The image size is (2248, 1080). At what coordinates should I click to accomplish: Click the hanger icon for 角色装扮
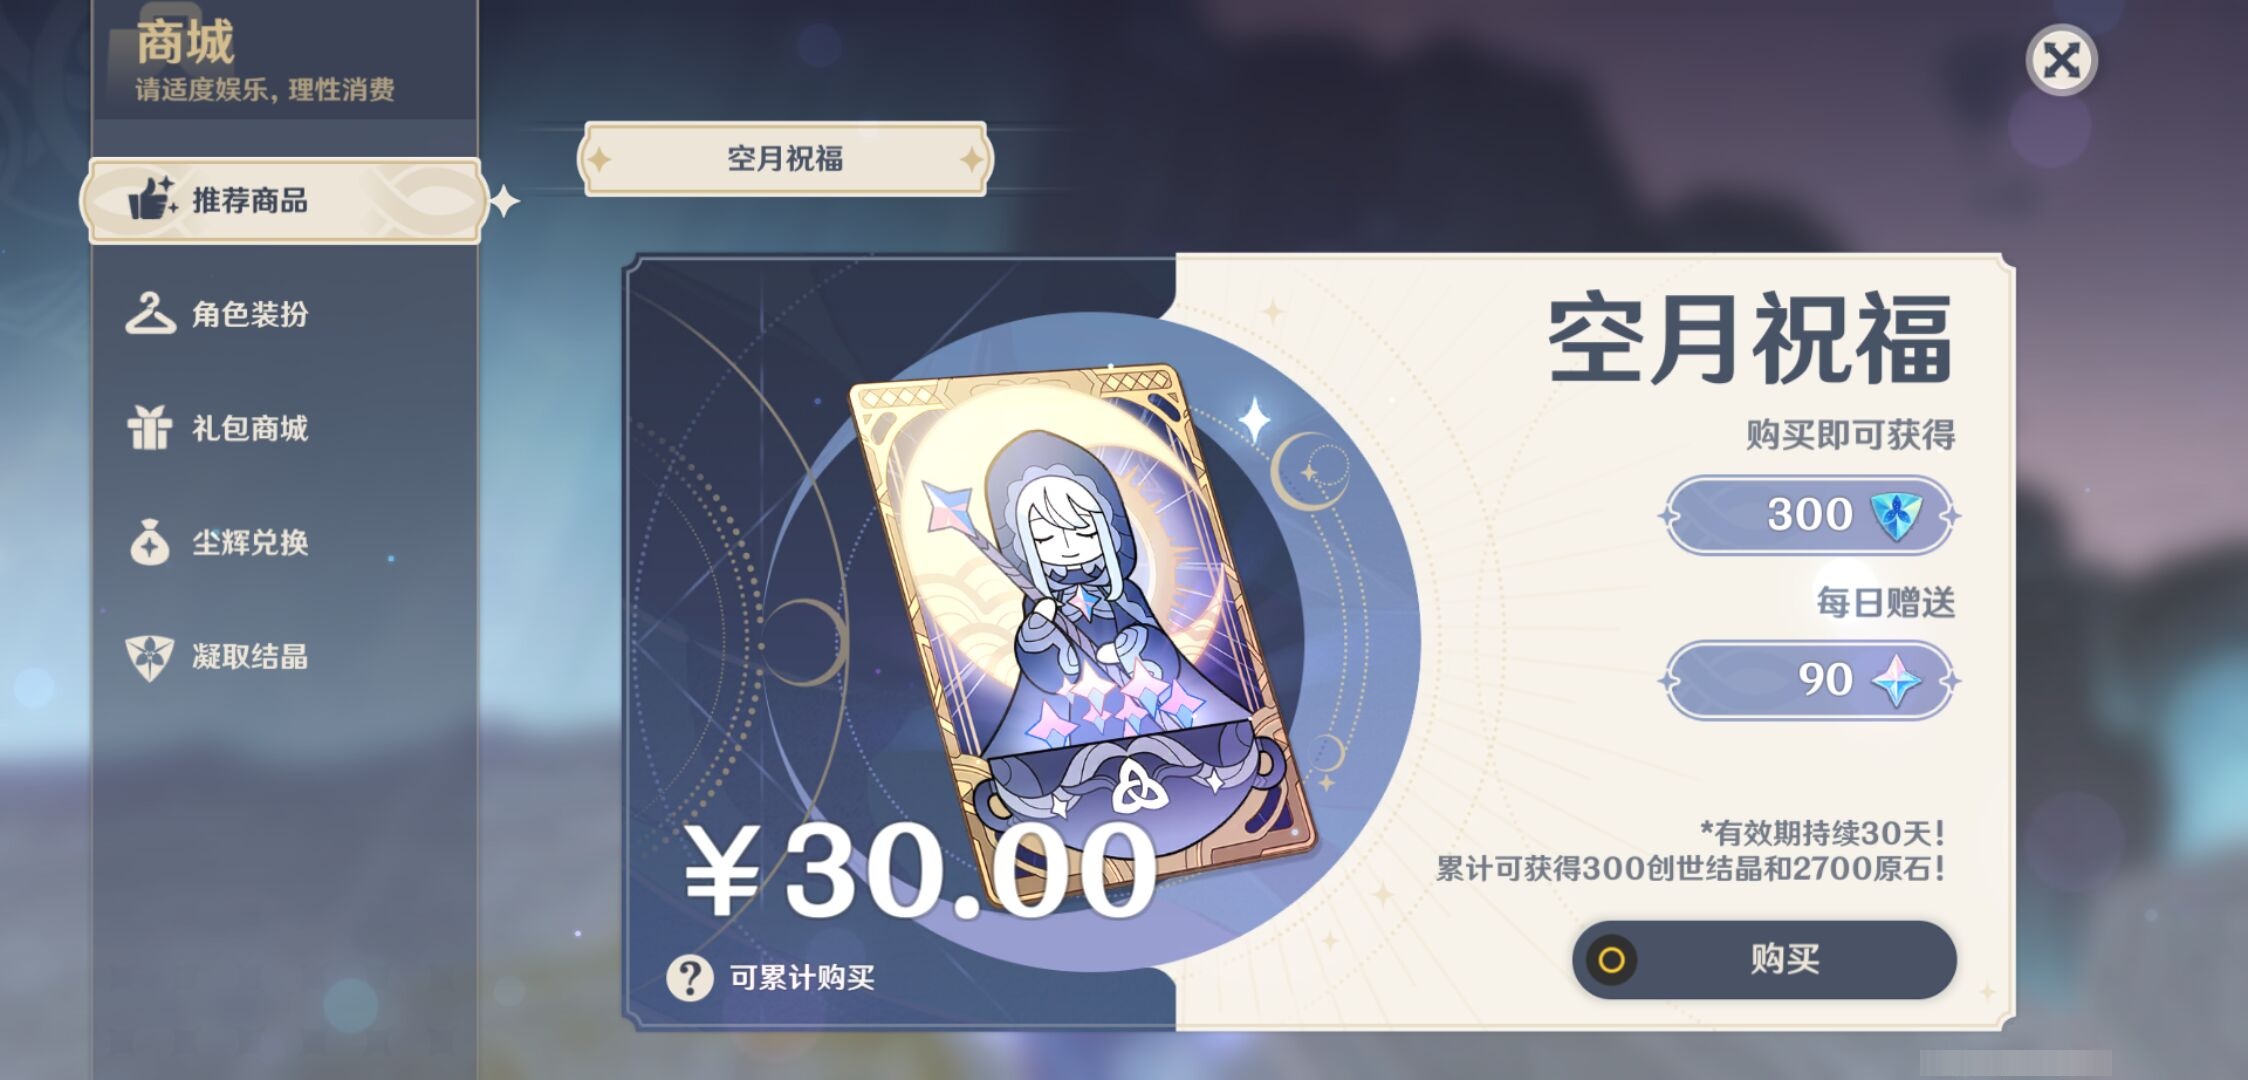tap(150, 313)
